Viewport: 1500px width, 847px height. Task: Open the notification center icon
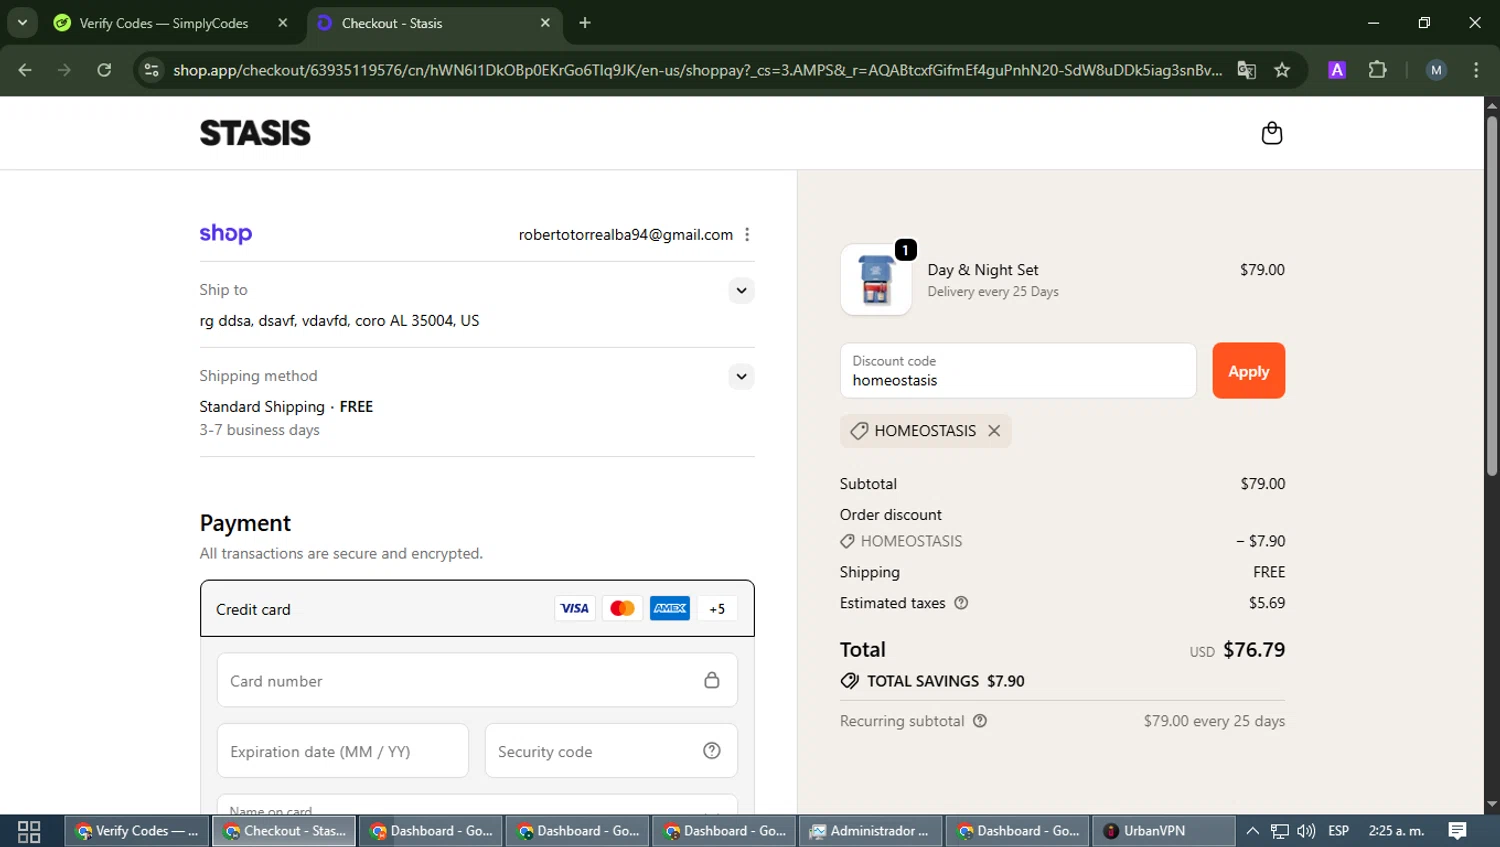coord(1457,831)
